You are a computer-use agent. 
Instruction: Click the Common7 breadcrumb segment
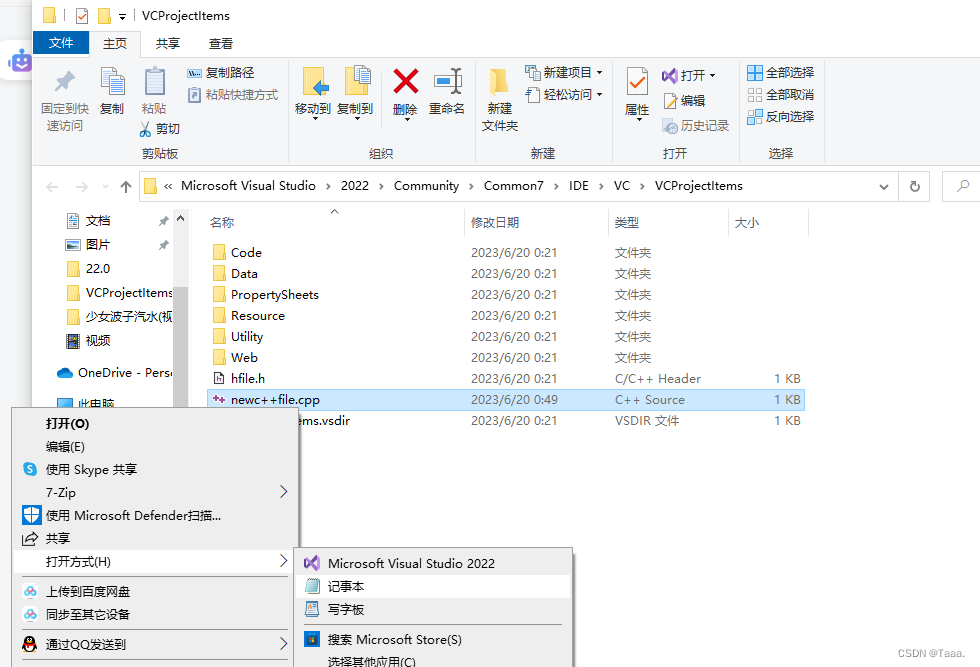[x=513, y=186]
